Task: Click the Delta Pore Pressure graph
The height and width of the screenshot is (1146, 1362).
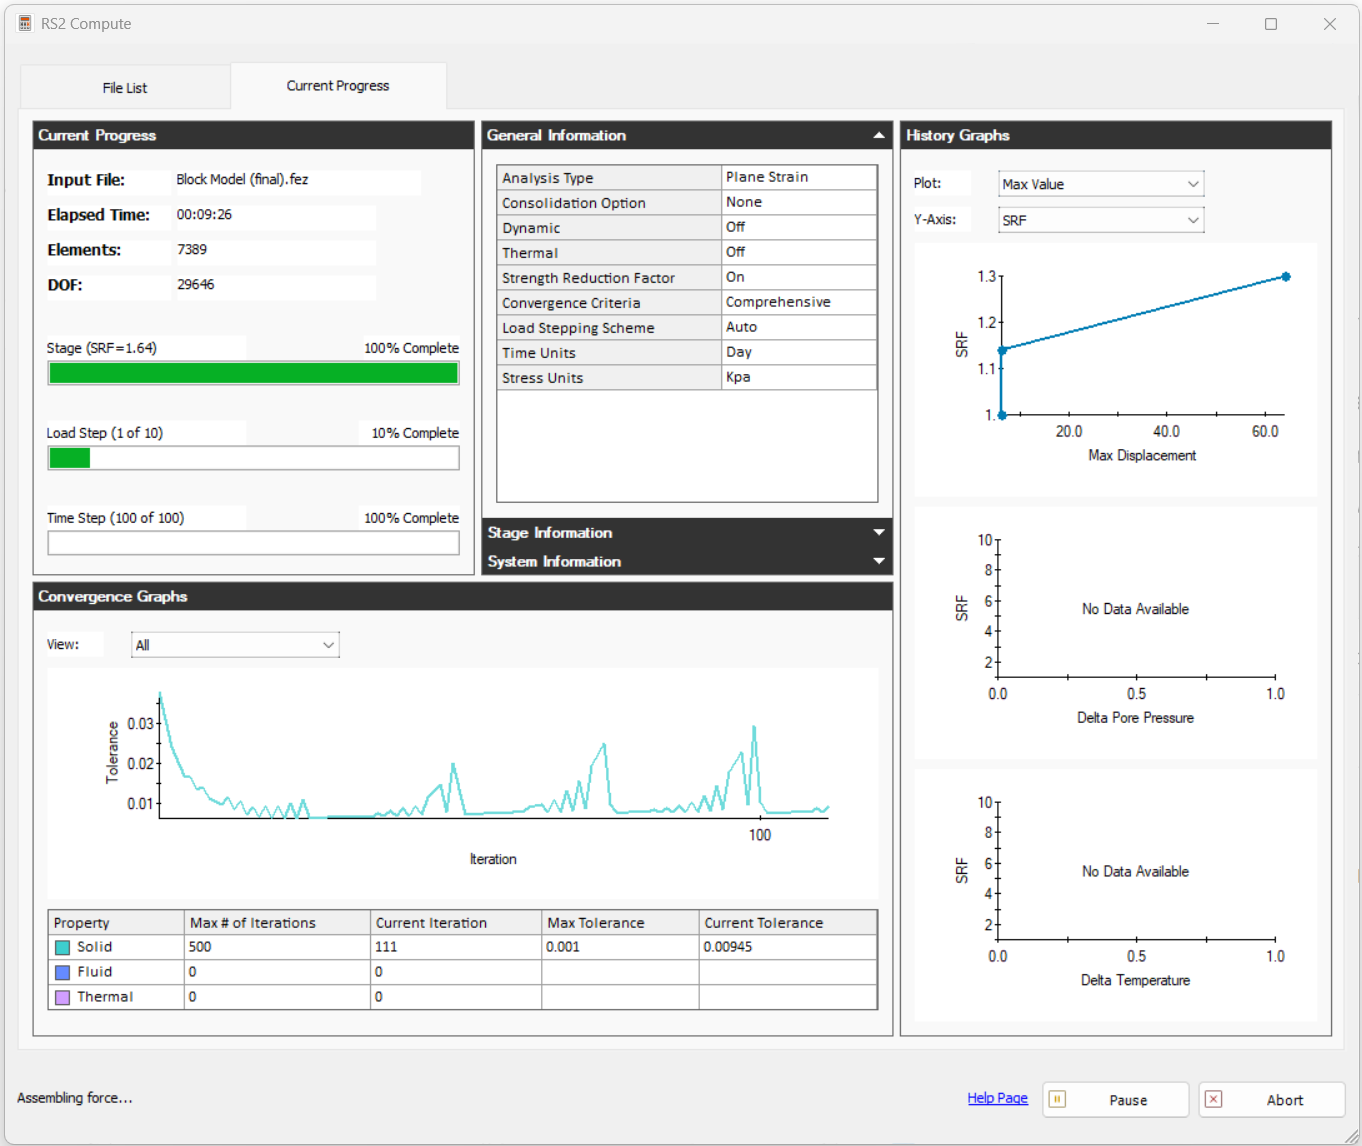Action: (1116, 632)
